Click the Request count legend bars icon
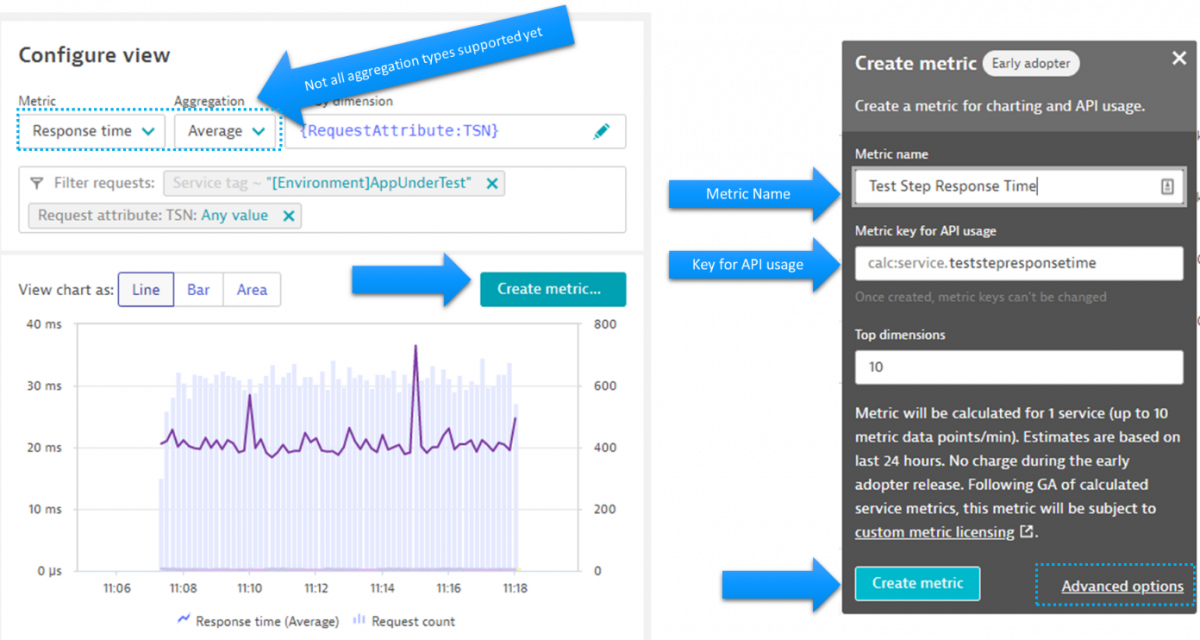 pyautogui.click(x=358, y=621)
